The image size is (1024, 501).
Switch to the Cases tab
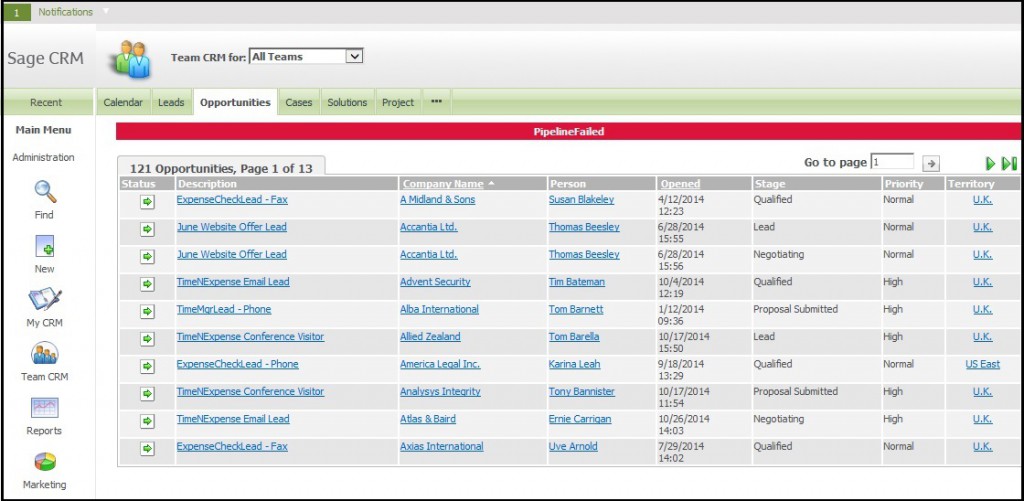[x=299, y=103]
